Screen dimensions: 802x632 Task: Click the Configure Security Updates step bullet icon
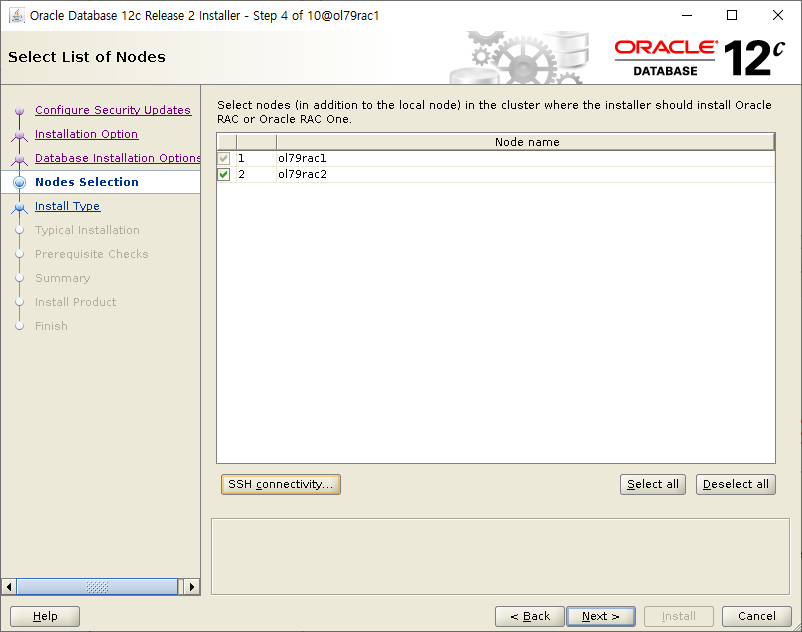19,110
